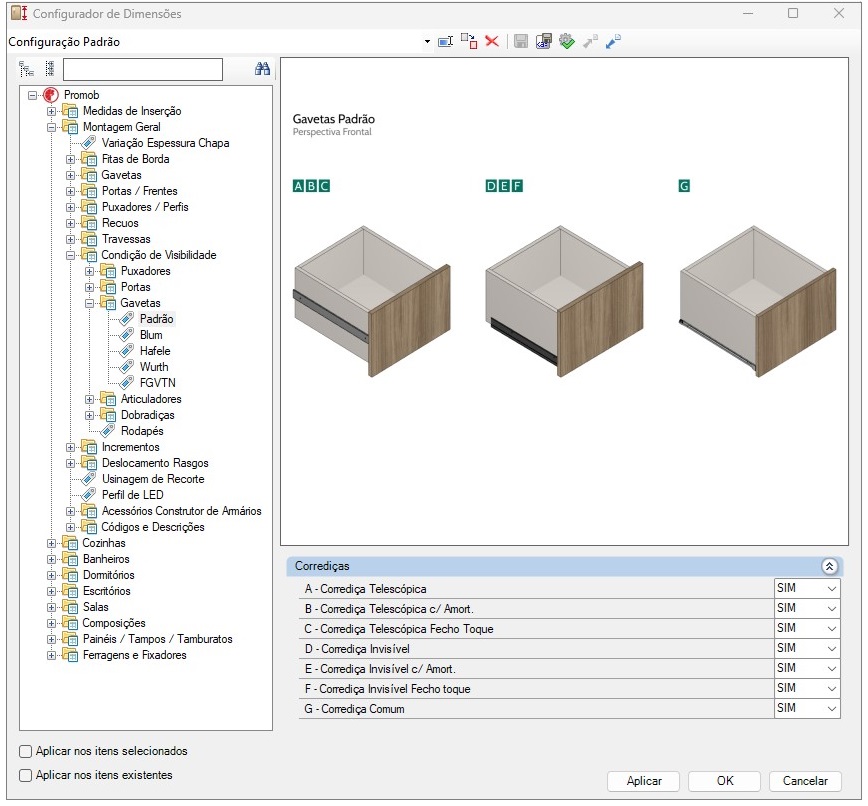Open dropdown for A - Corrediça Telescópica
This screenshot has height=806, width=868.
click(x=831, y=589)
